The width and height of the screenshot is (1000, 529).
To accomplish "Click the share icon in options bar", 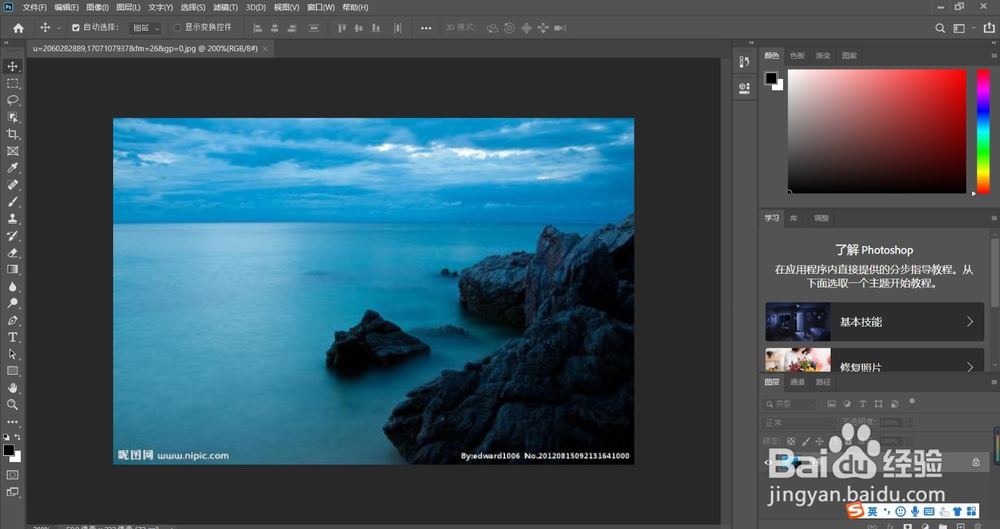I will pyautogui.click(x=989, y=28).
